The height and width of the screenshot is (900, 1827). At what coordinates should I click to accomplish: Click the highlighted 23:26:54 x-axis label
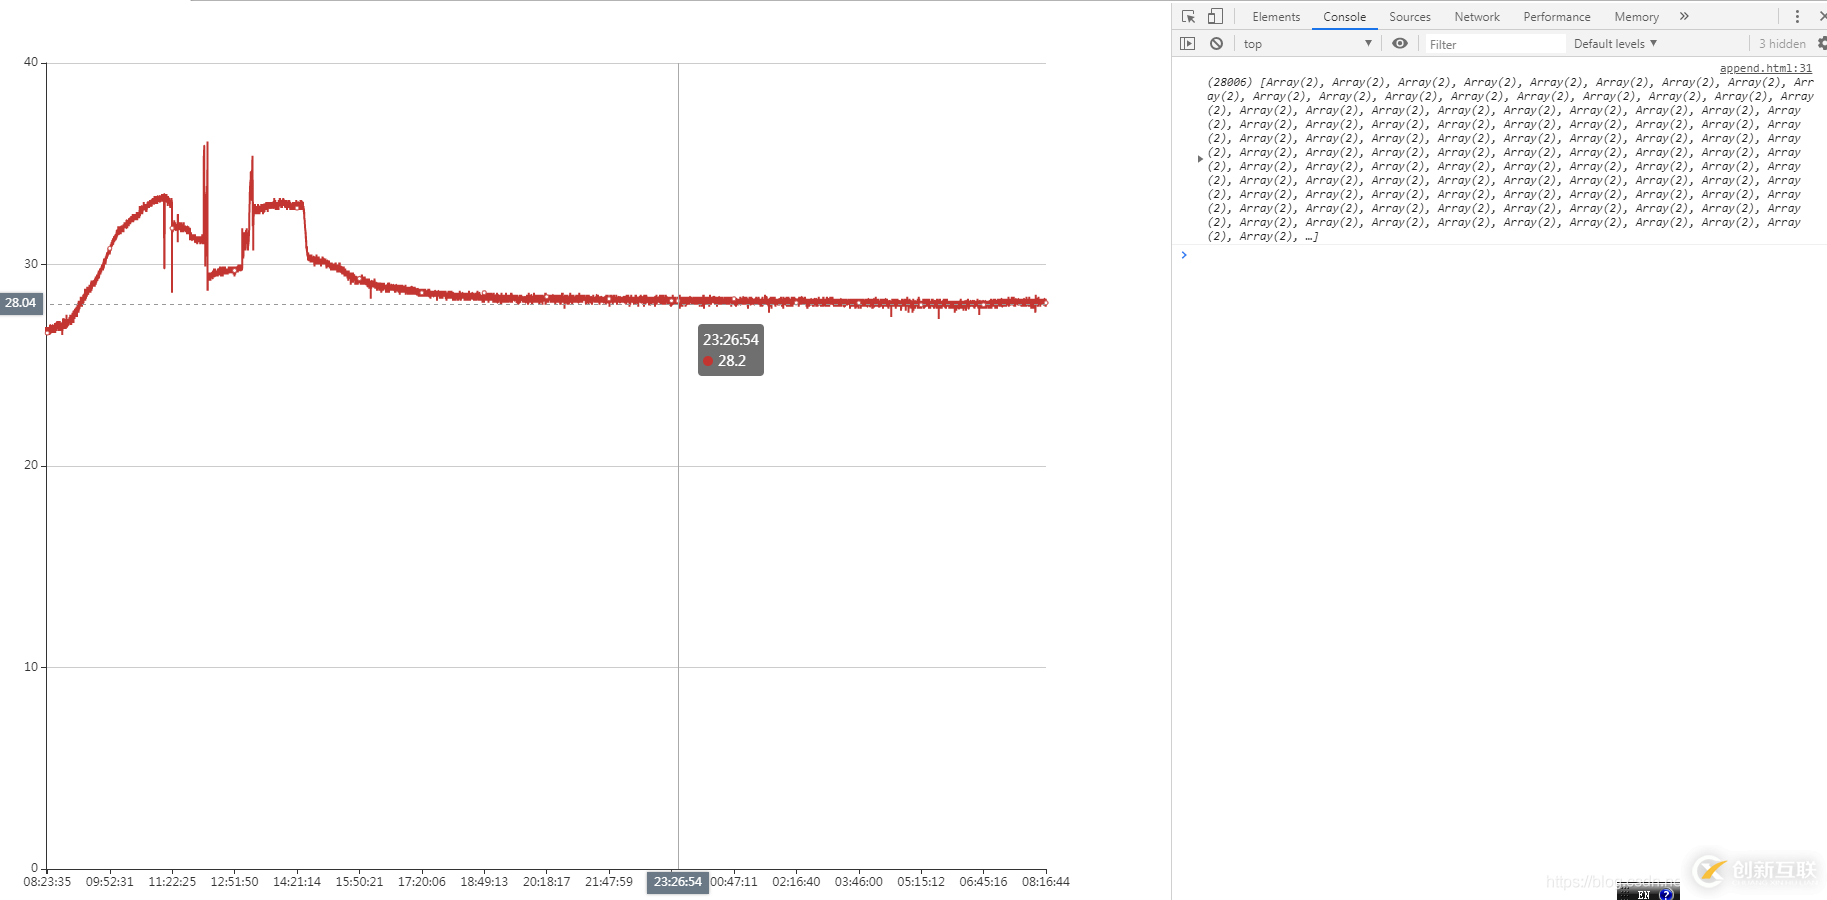click(678, 882)
